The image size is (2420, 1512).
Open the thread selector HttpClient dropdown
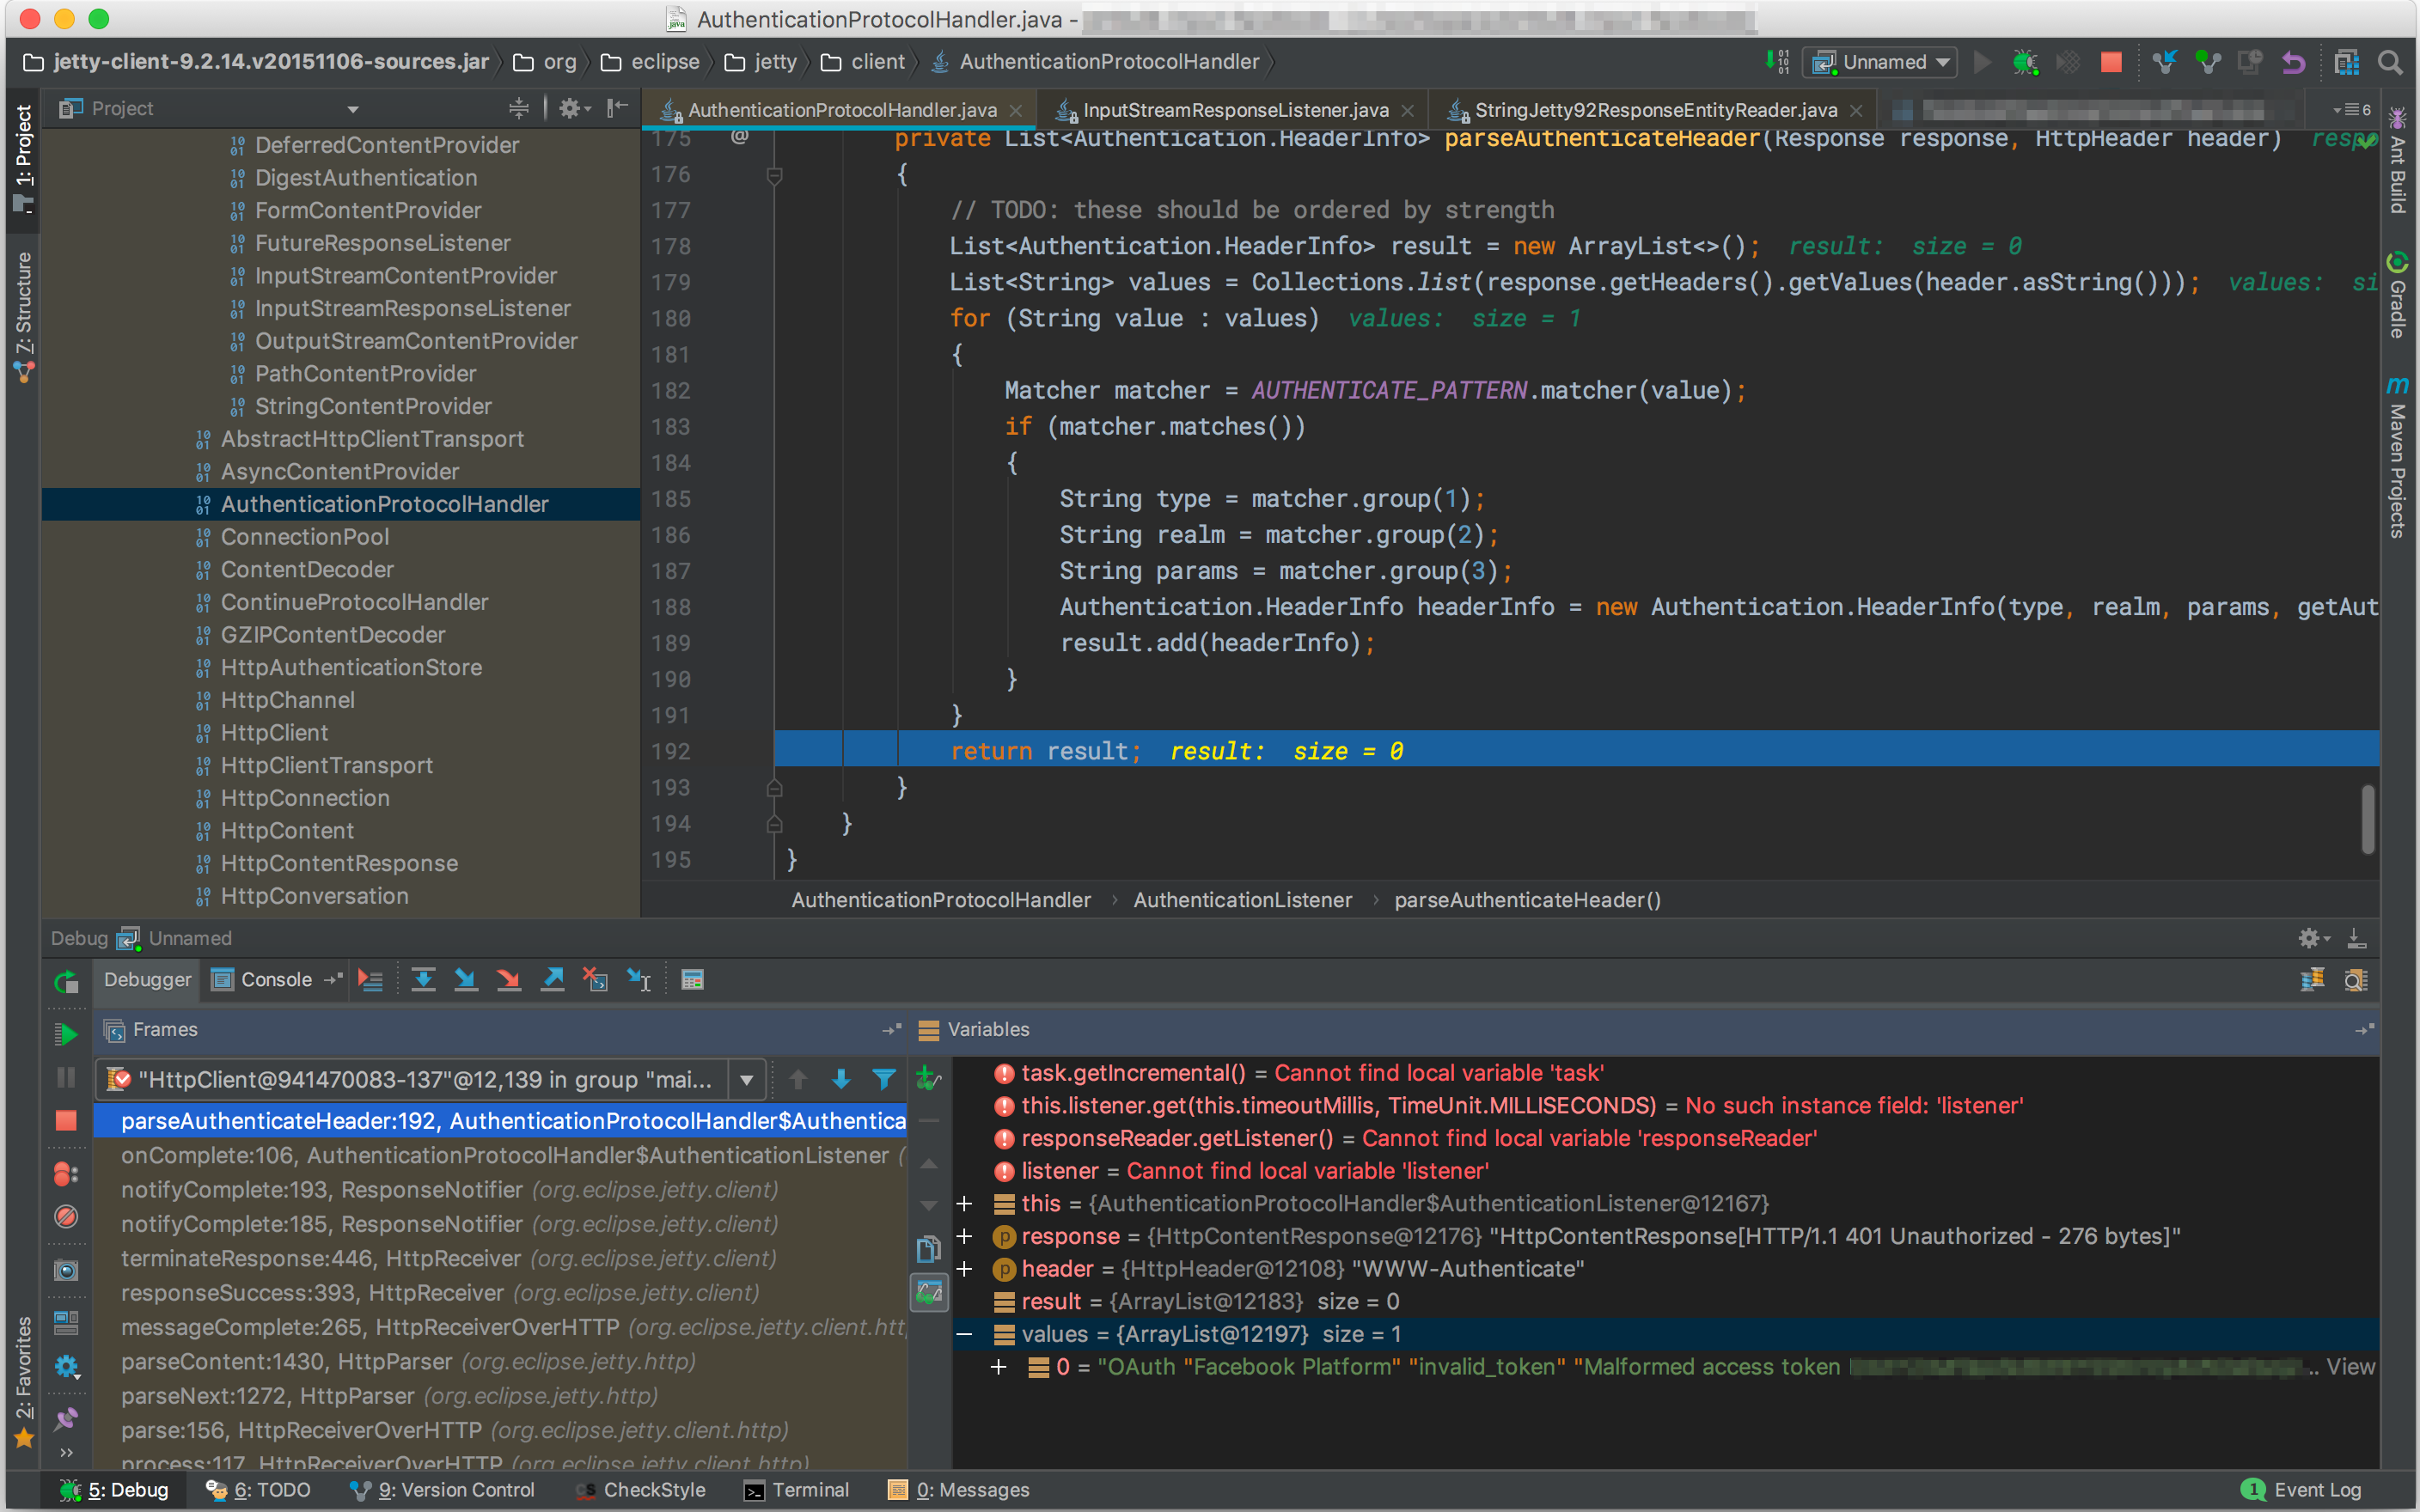tap(431, 1079)
